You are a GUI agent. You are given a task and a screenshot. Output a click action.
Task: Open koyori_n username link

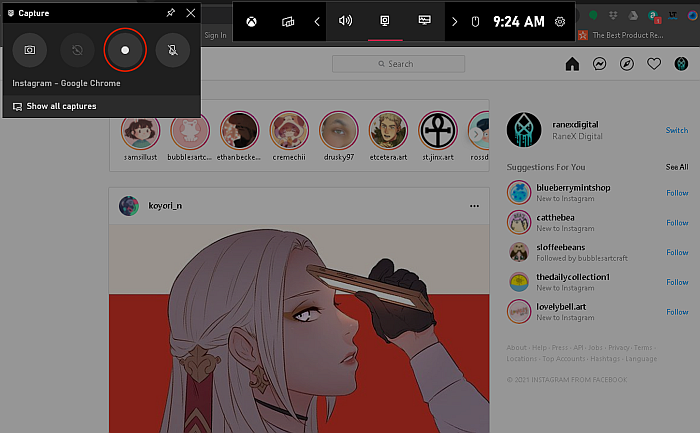[x=165, y=206]
